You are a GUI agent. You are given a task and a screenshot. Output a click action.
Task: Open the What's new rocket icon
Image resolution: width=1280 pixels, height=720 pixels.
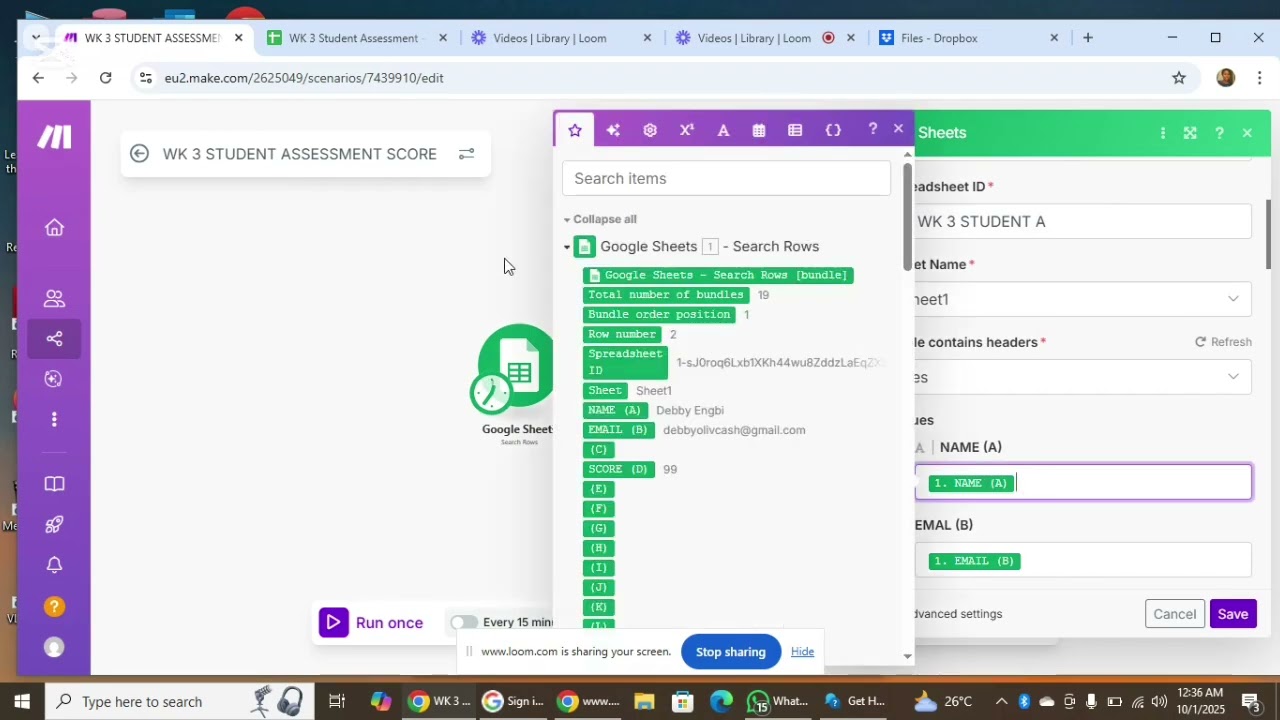pyautogui.click(x=54, y=524)
